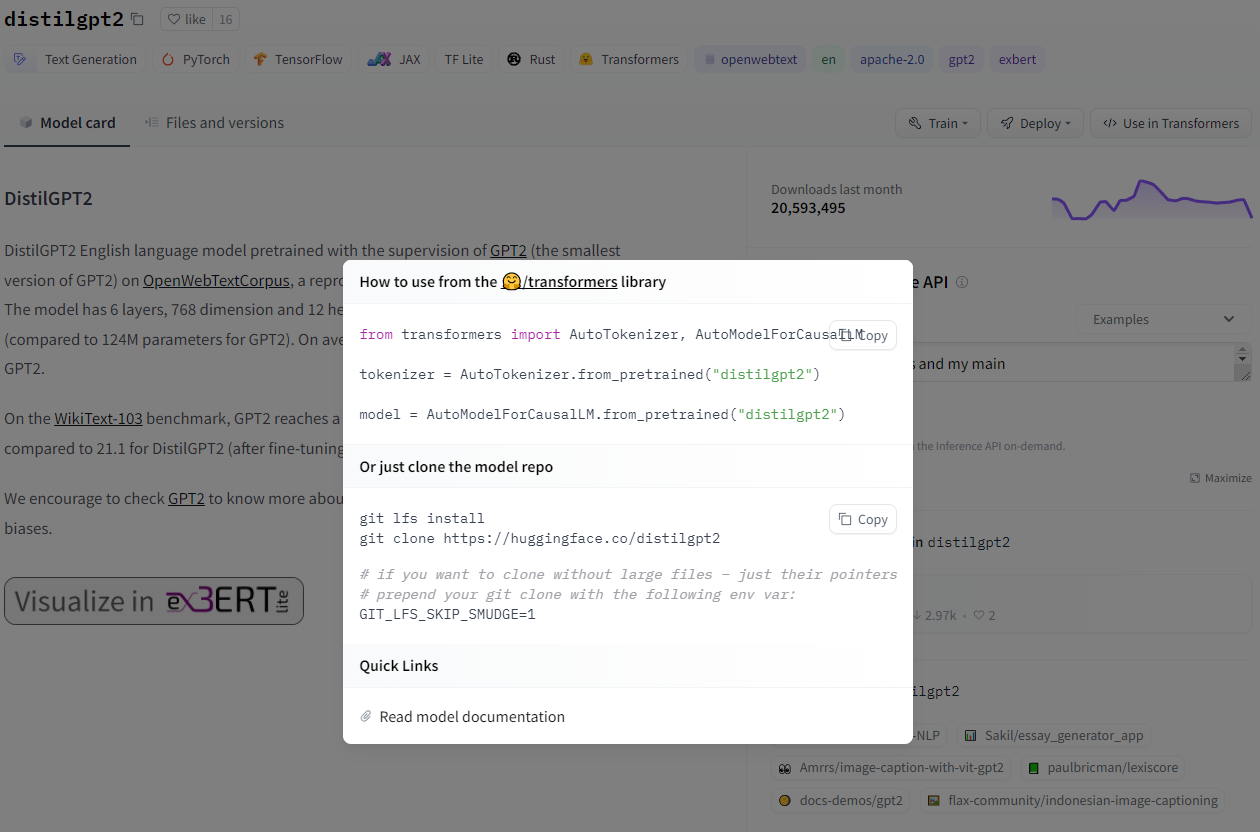
Task: Select the apache-2.0 license tag
Action: pos(892,59)
